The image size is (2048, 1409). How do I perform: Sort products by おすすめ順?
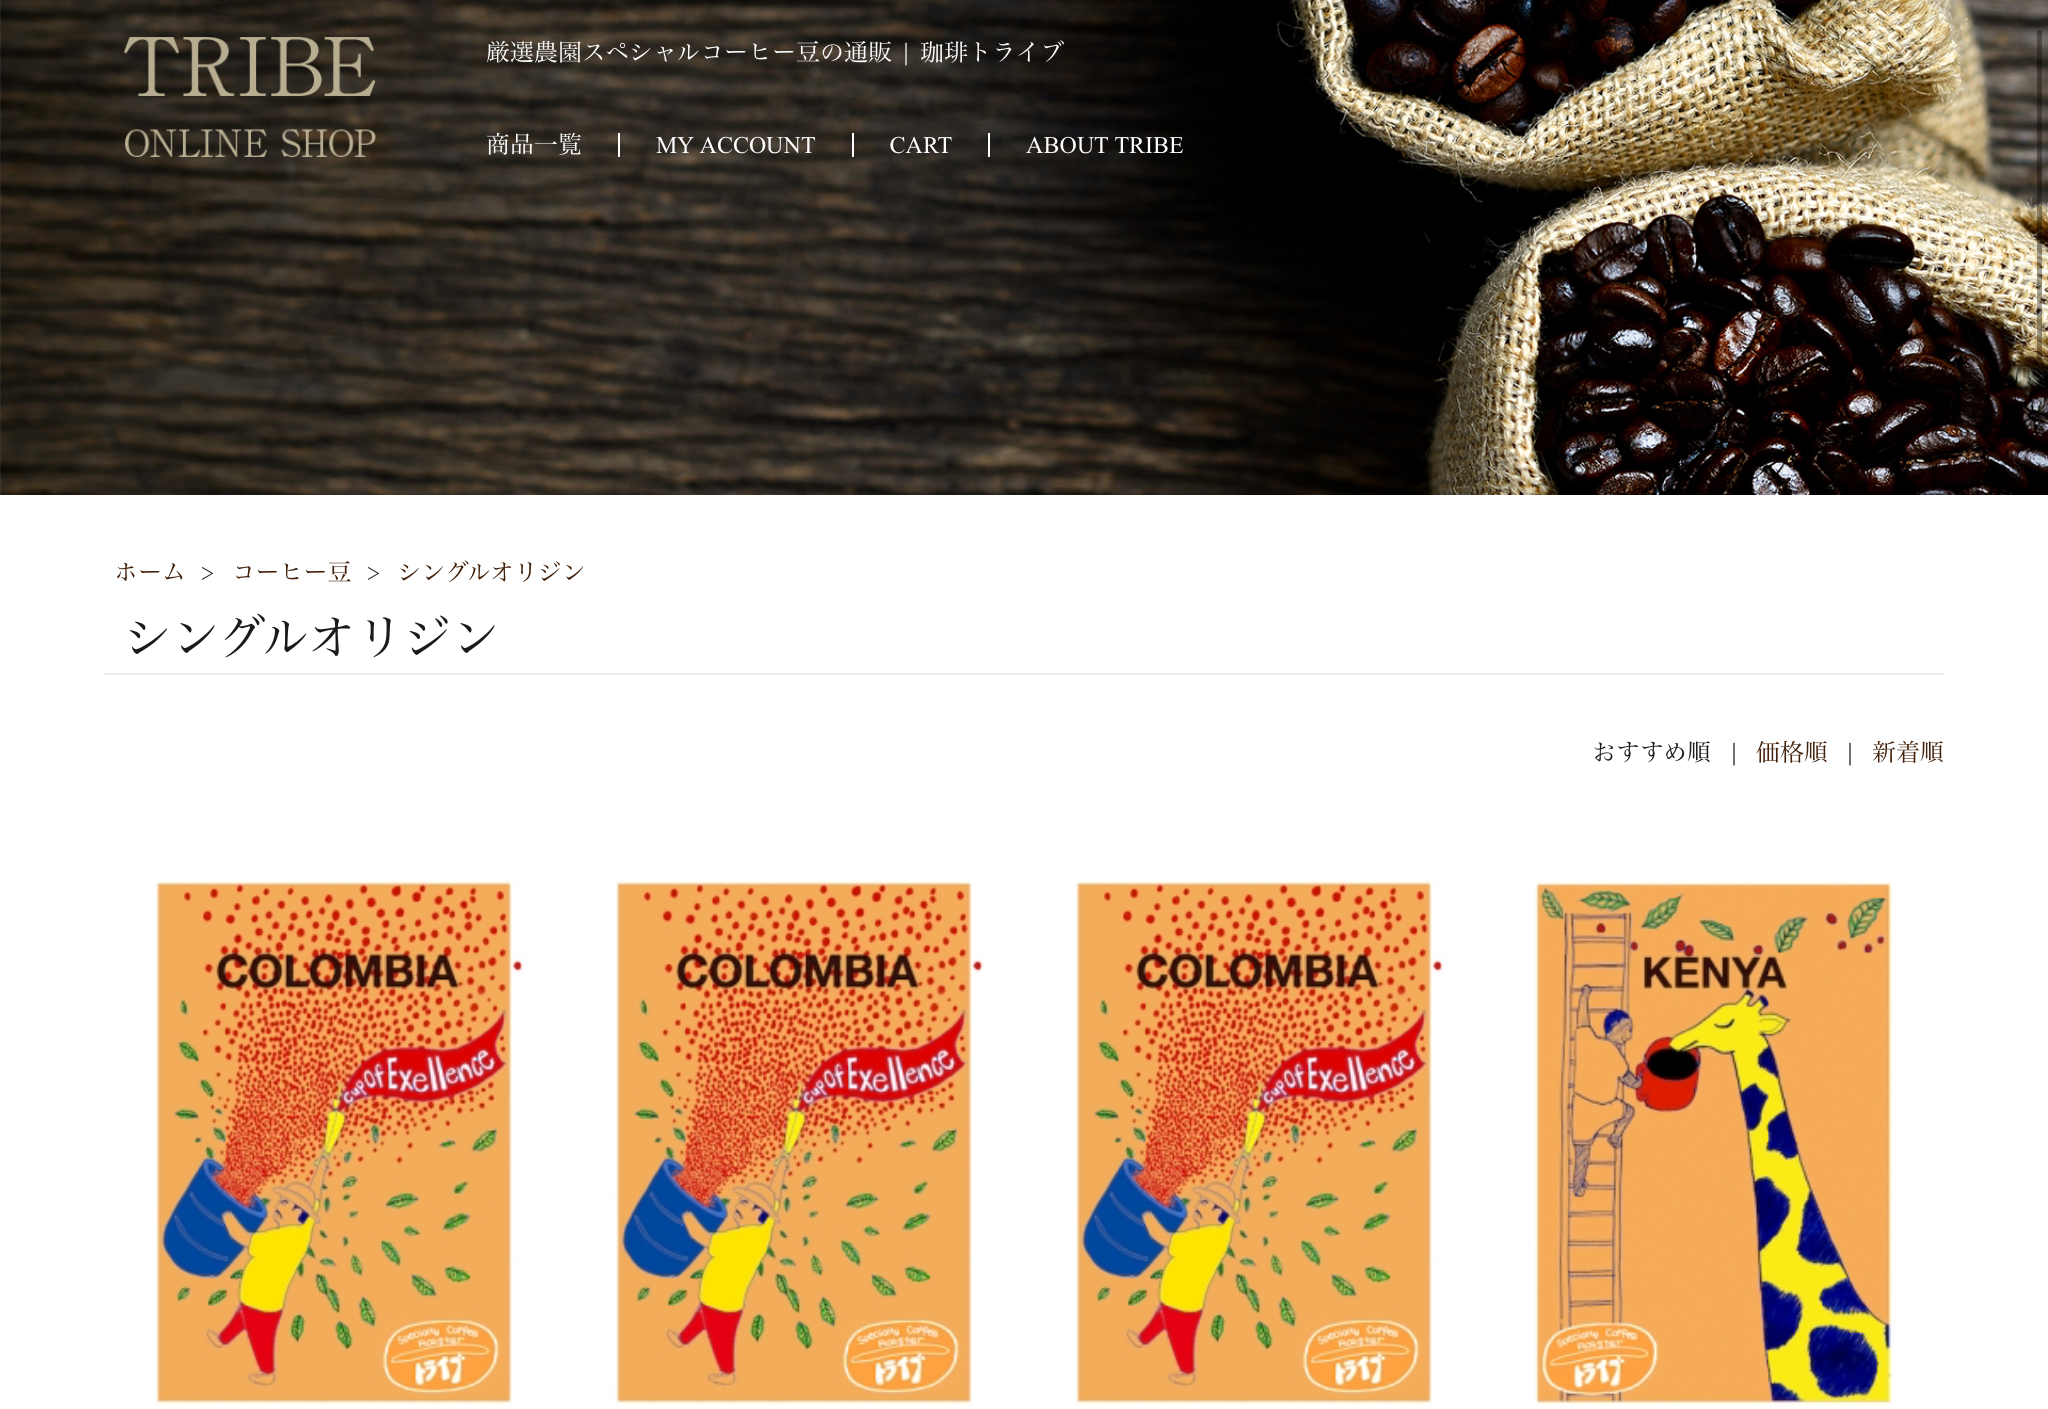[x=1652, y=752]
